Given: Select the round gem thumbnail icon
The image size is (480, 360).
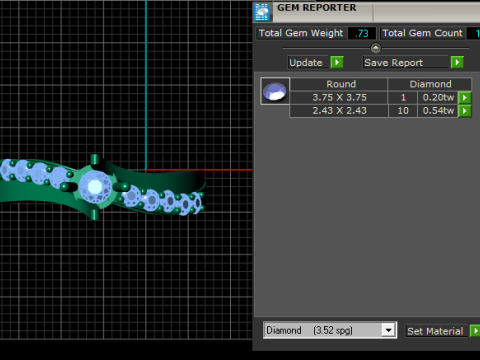Looking at the screenshot, I should (x=275, y=91).
